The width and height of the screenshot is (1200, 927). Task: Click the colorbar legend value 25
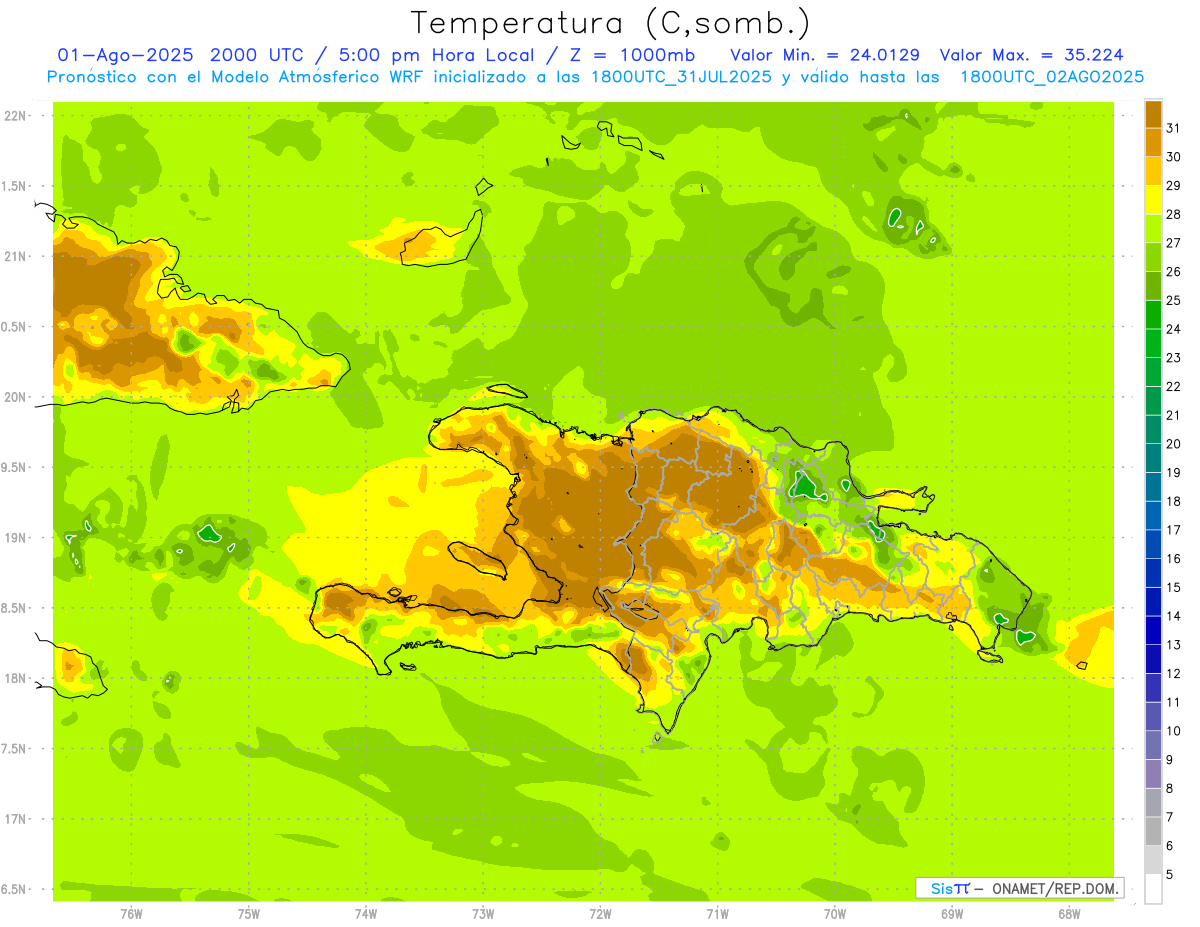click(x=1174, y=300)
